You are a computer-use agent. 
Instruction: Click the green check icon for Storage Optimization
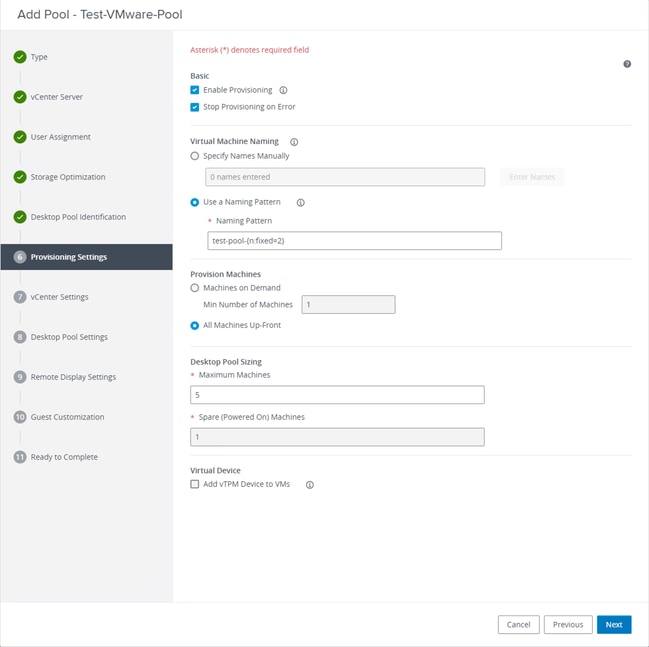tap(20, 177)
